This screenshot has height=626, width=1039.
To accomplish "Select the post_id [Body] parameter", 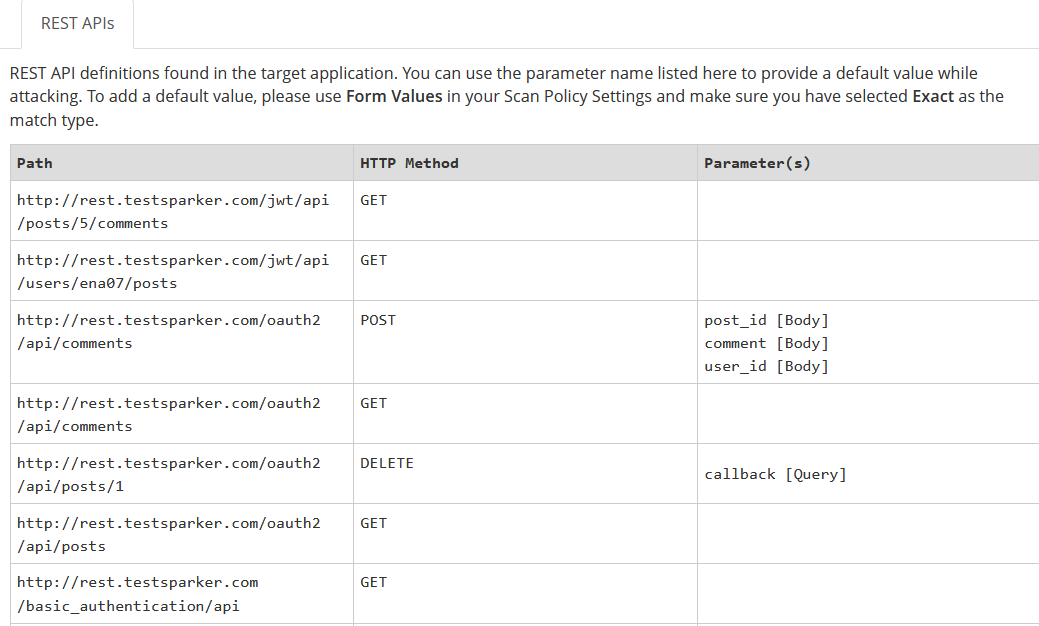I will tap(766, 320).
